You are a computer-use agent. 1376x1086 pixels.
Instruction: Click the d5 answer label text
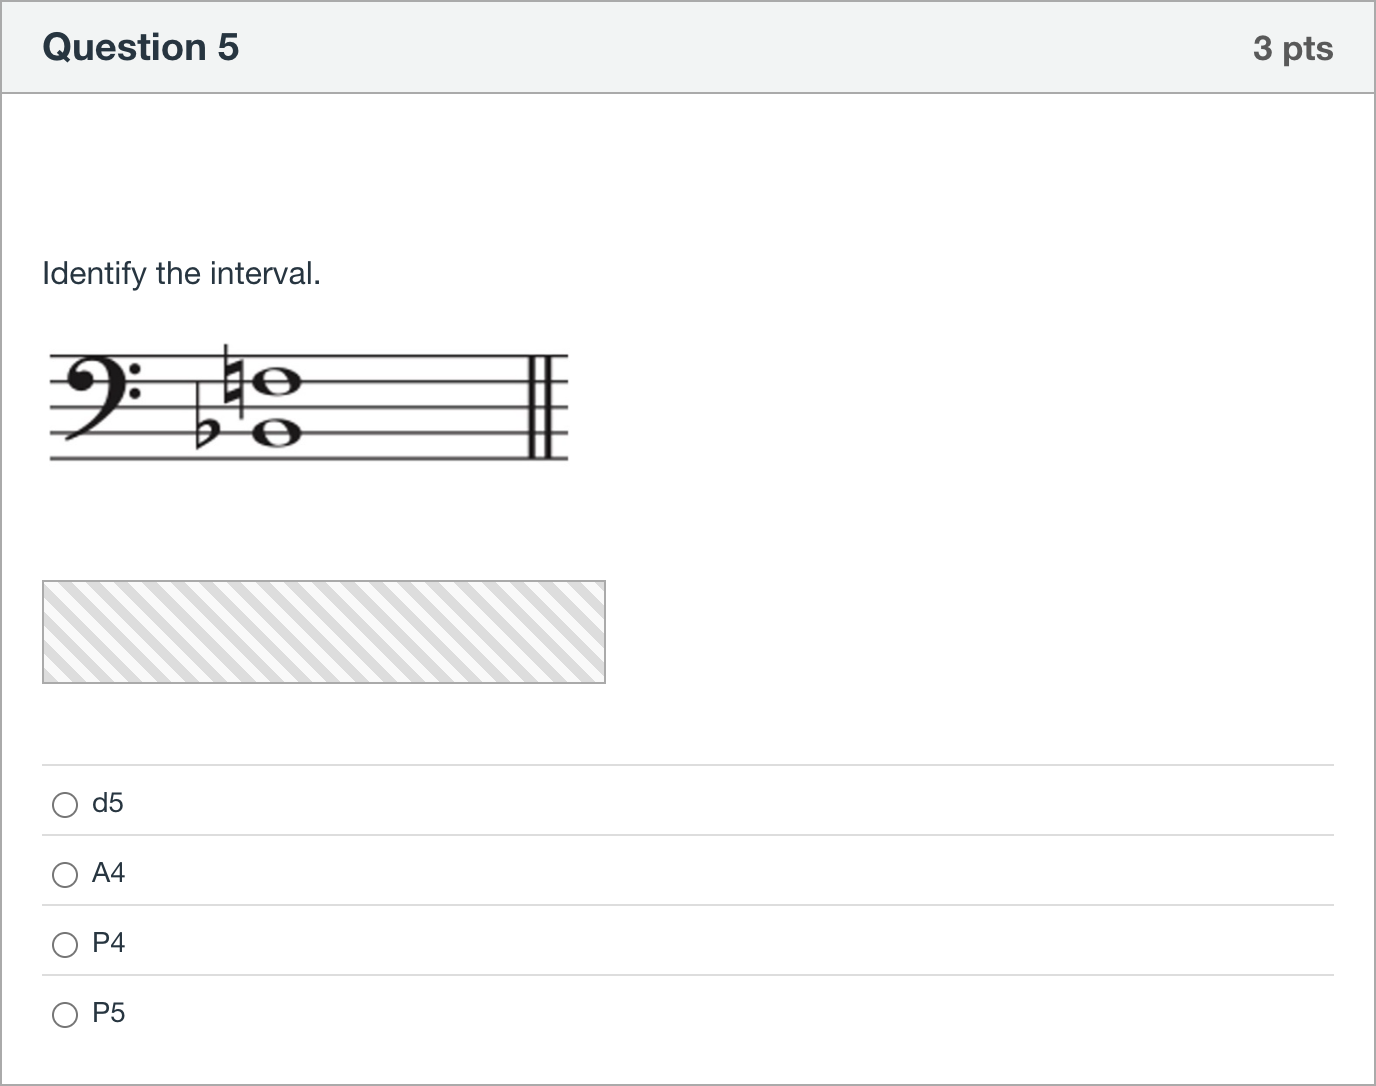[x=108, y=803]
